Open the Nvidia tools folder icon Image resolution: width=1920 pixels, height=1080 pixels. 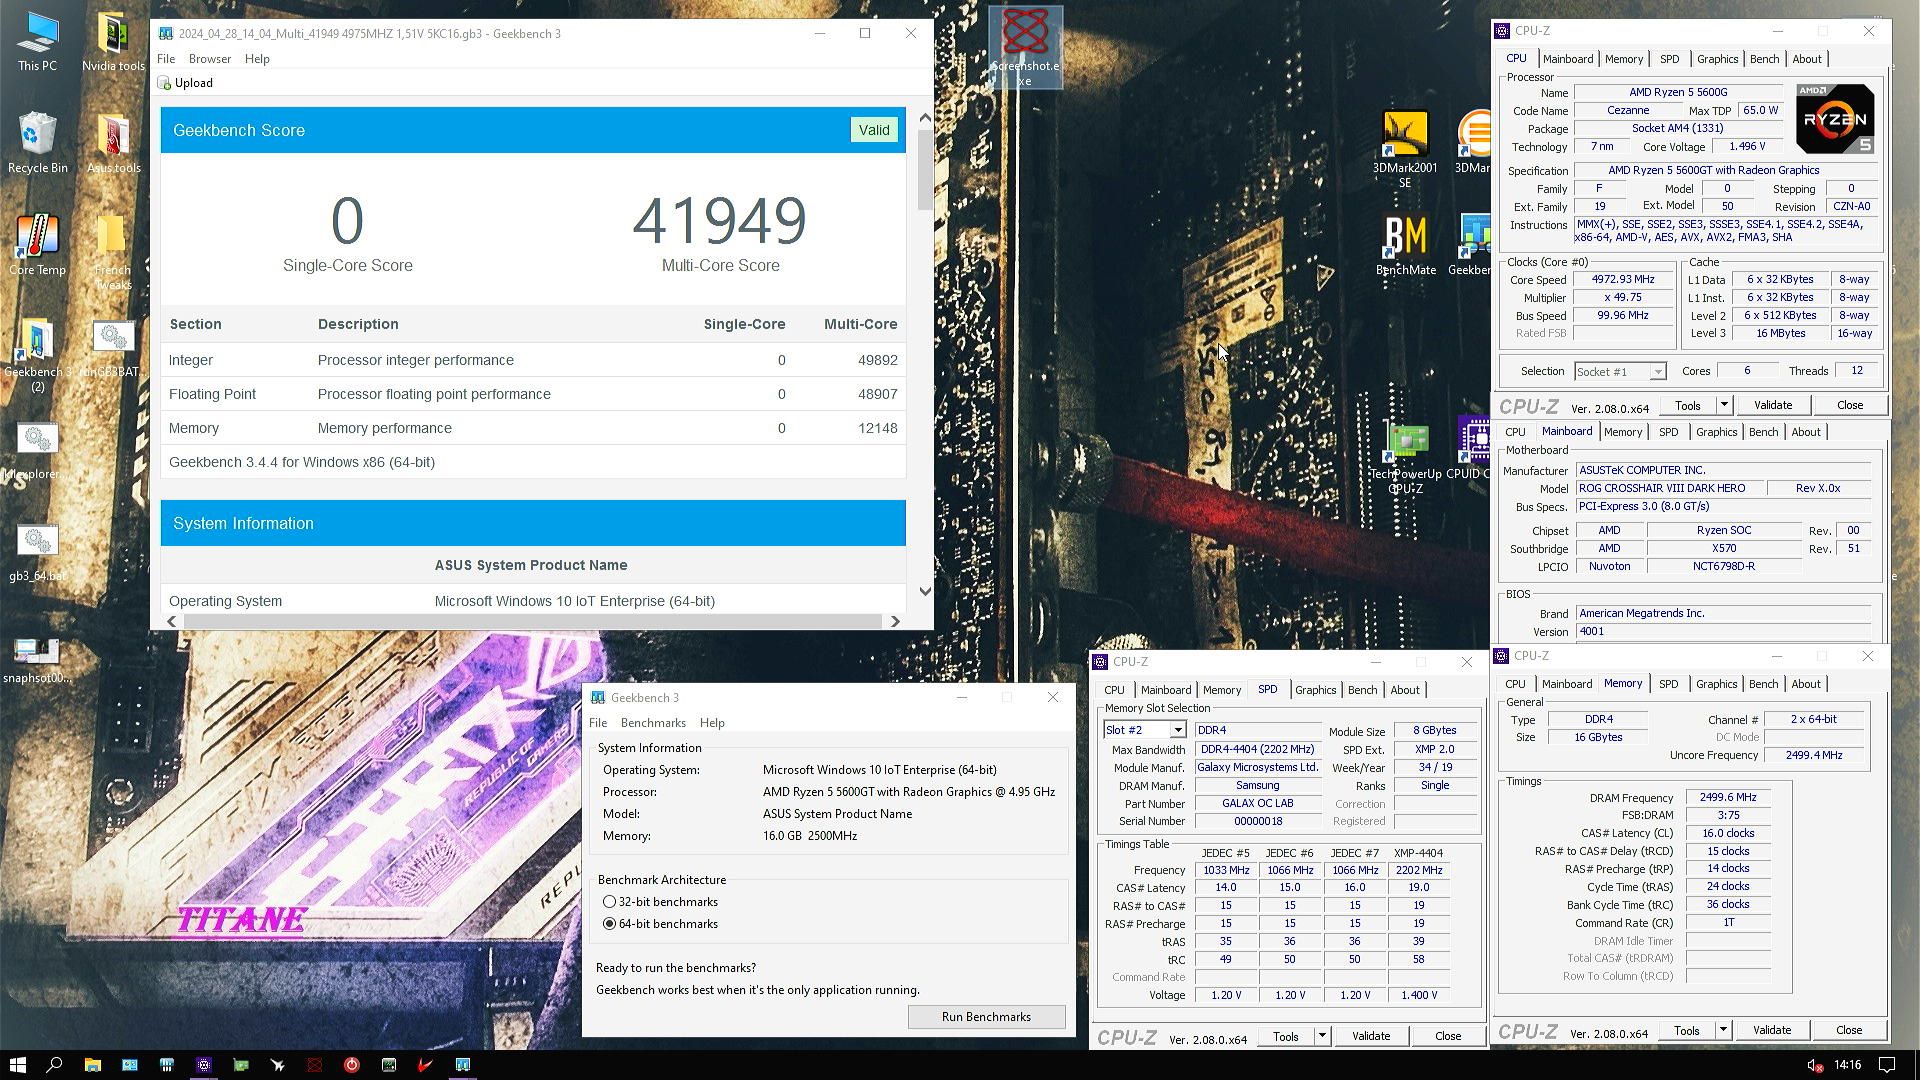[113, 42]
